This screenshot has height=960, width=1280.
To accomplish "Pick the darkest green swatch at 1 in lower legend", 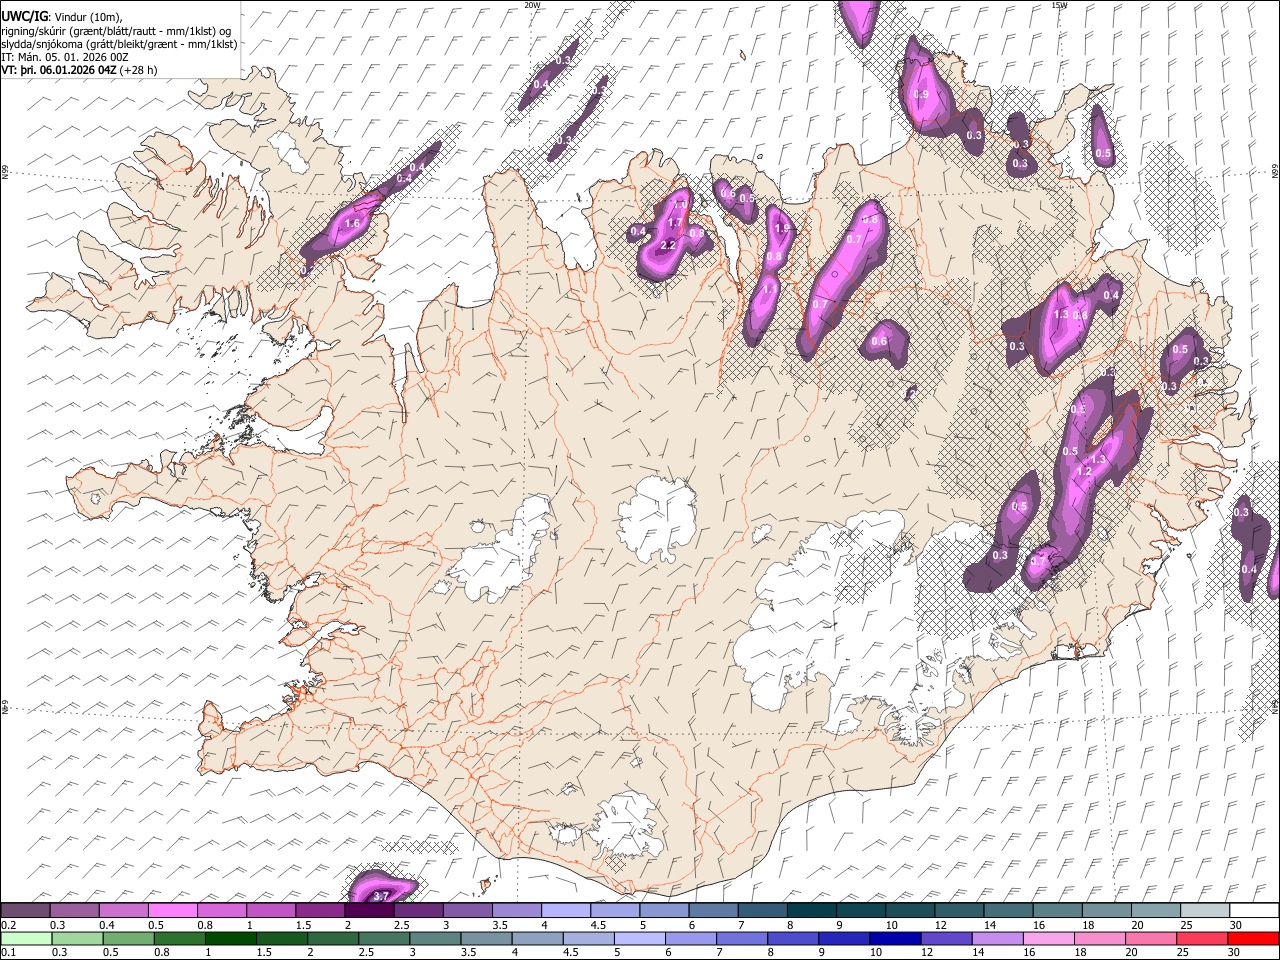I will tap(230, 938).
